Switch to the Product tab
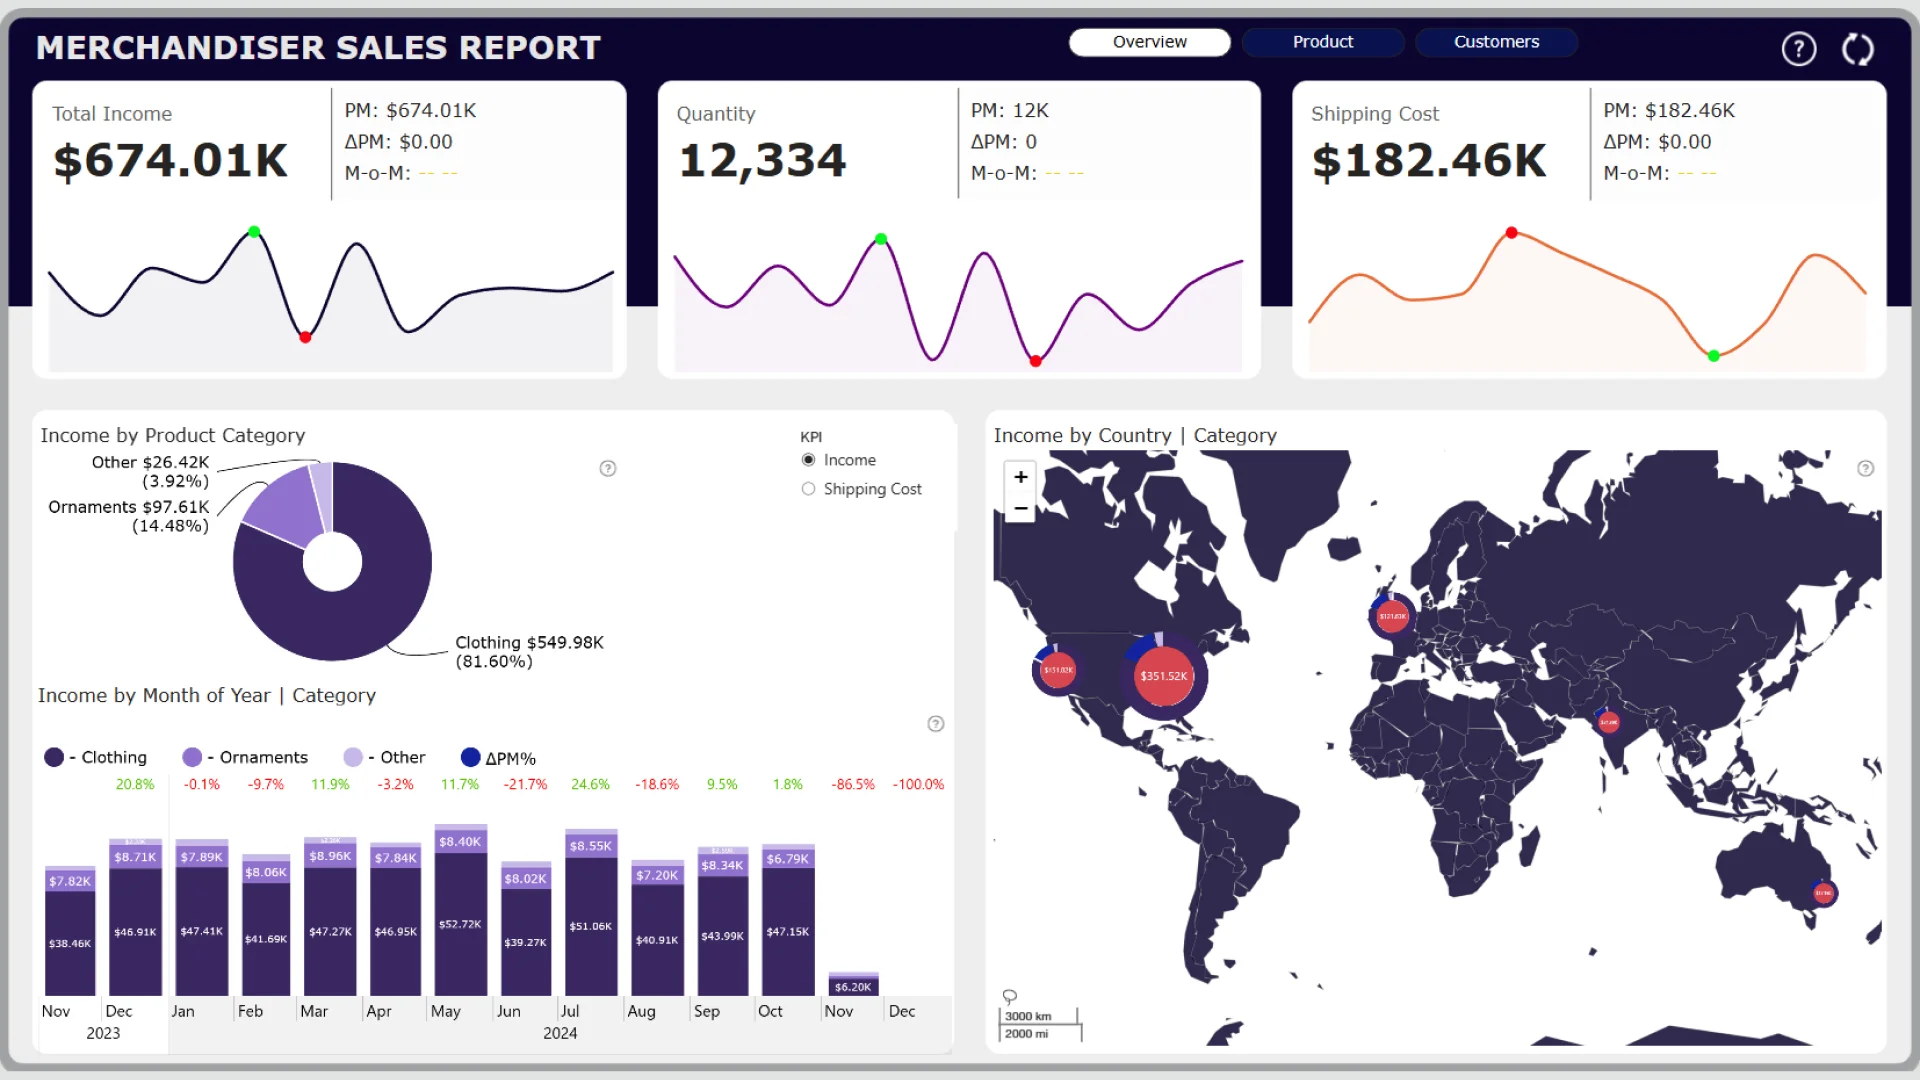Image resolution: width=1920 pixels, height=1080 pixels. coord(1322,42)
